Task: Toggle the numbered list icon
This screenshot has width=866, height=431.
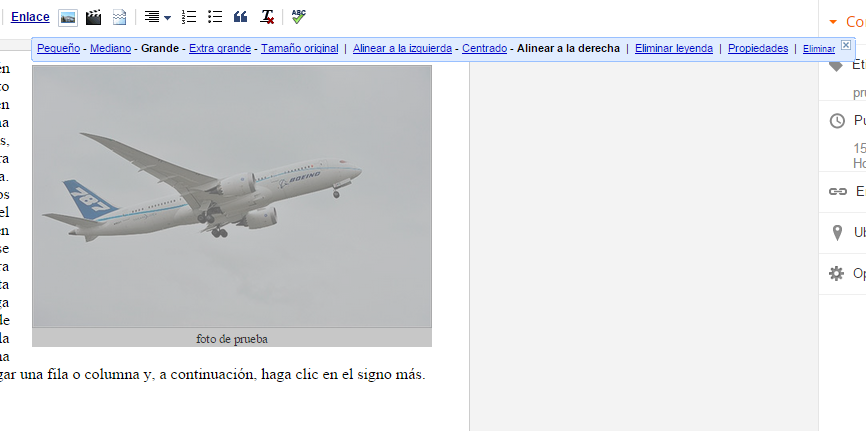Action: 189,17
